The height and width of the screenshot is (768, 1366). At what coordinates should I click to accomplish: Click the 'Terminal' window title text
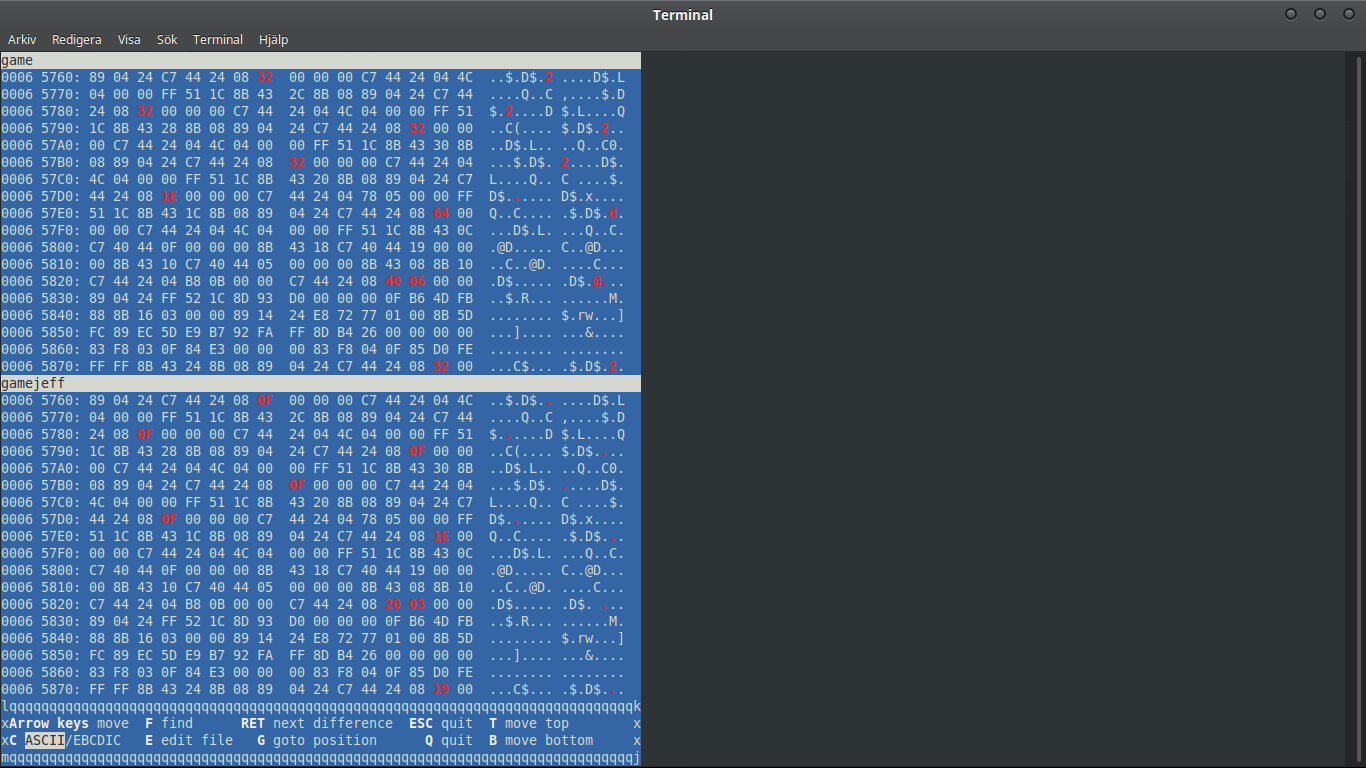point(683,14)
